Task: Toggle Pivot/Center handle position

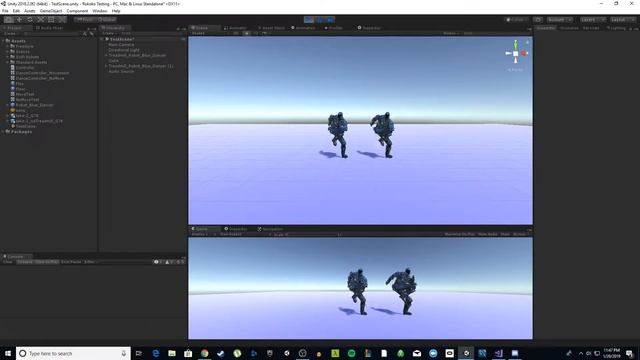Action: click(85, 19)
